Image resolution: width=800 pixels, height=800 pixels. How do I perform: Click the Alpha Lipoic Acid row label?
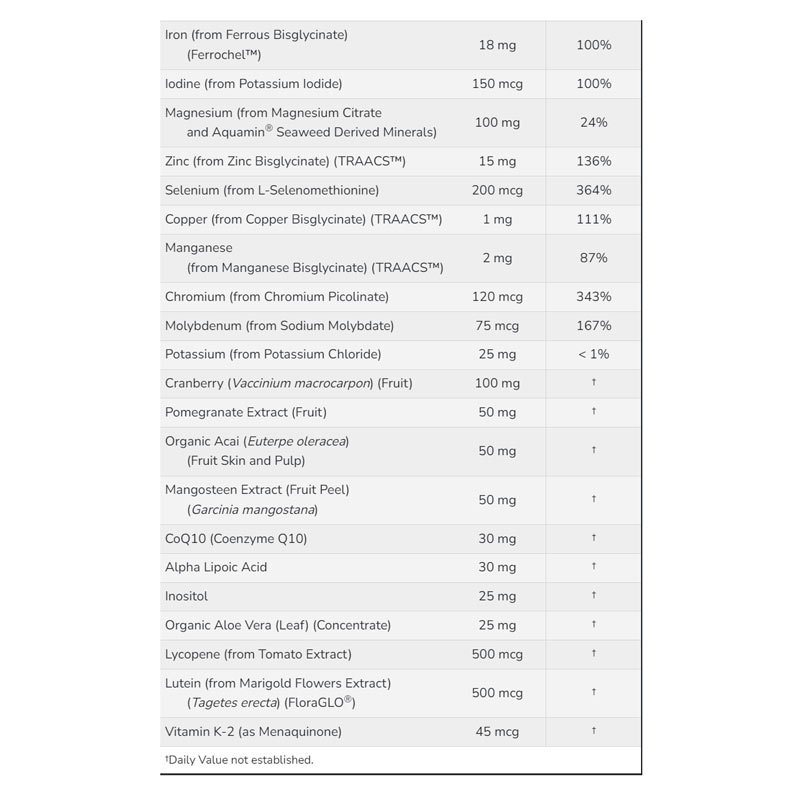216,567
